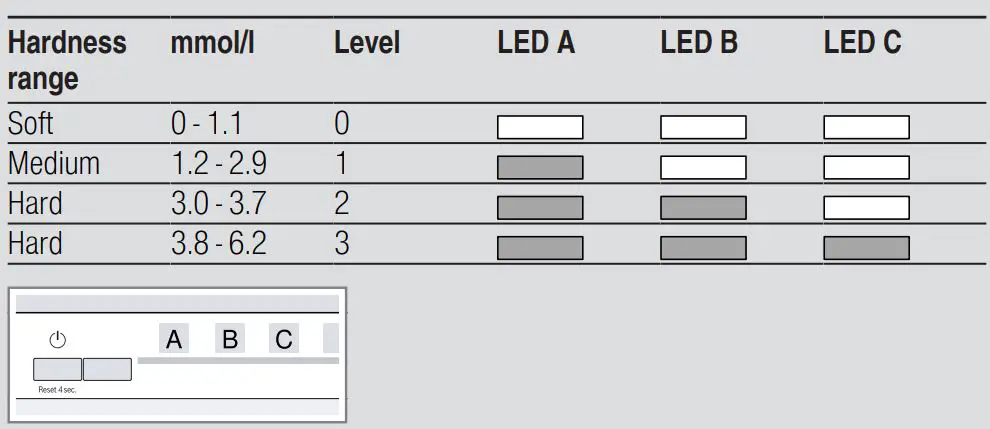Click LED B box for Medium row
The height and width of the screenshot is (429, 990).
point(703,167)
